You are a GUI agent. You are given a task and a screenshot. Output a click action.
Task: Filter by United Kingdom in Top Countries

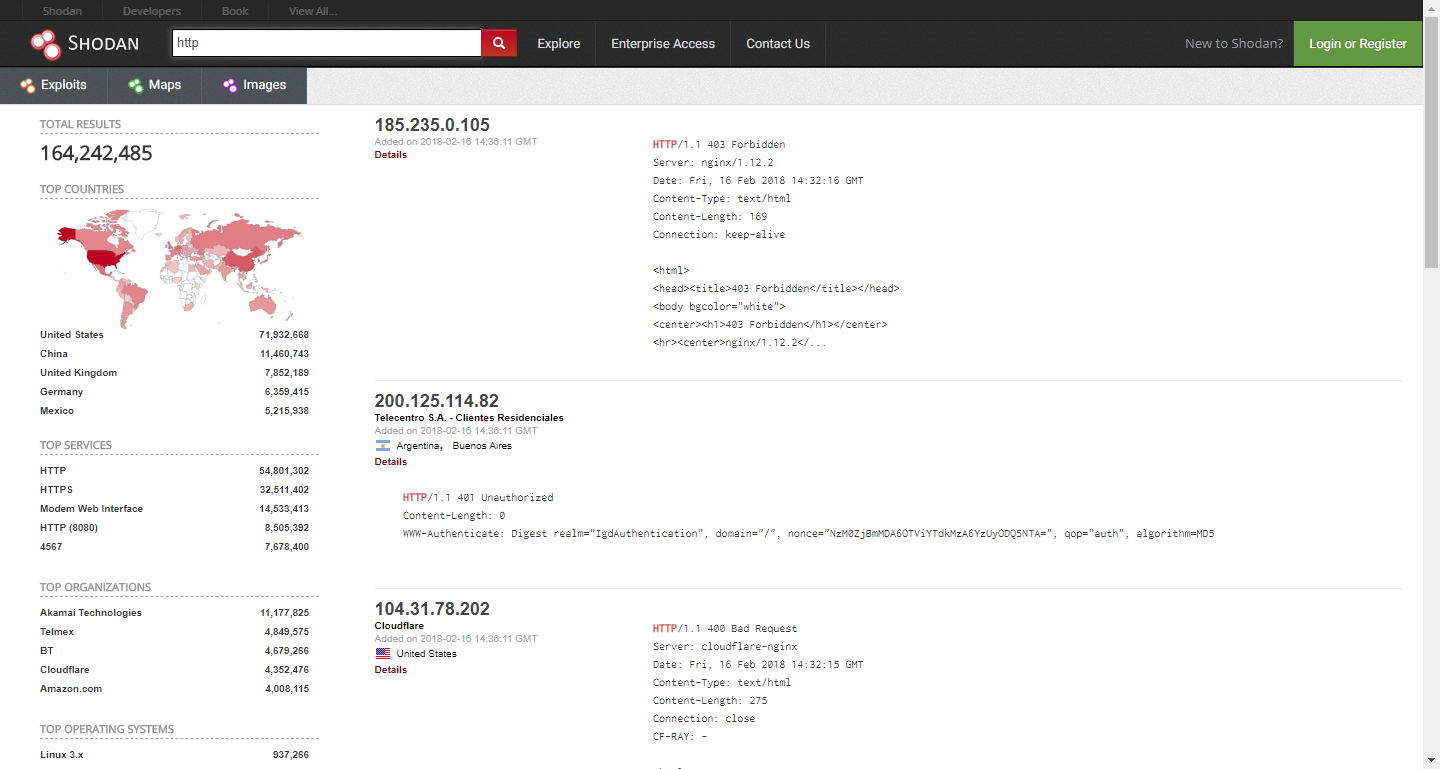(x=79, y=373)
